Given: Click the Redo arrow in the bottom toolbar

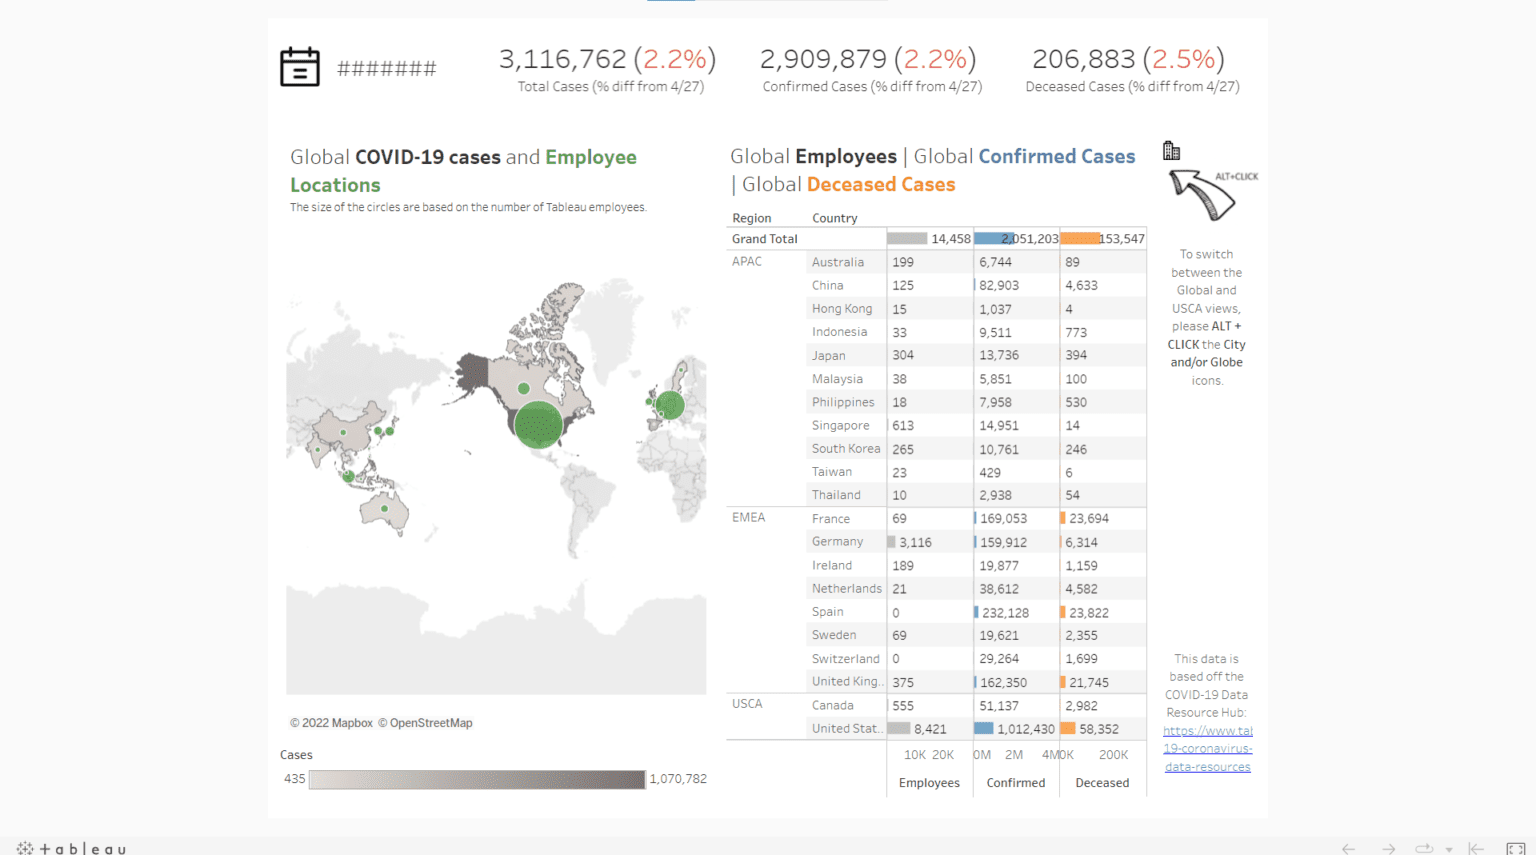Looking at the screenshot, I should pyautogui.click(x=1388, y=848).
